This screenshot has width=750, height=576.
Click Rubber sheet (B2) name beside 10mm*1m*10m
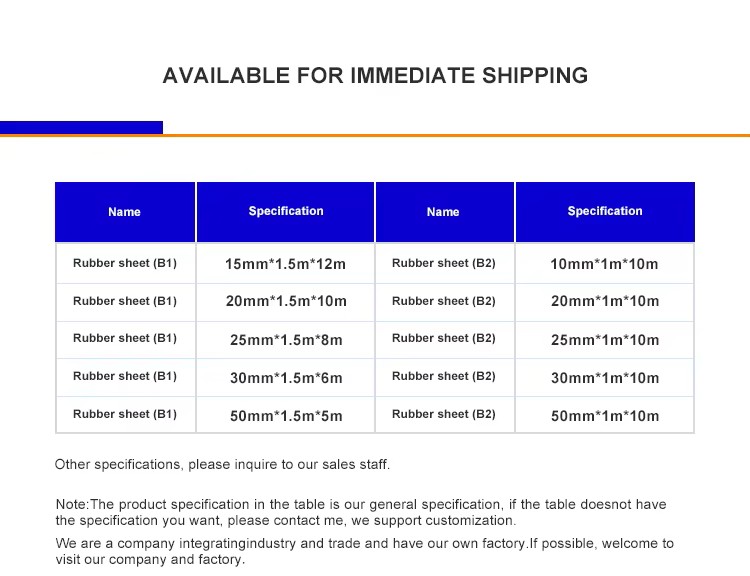pos(443,263)
